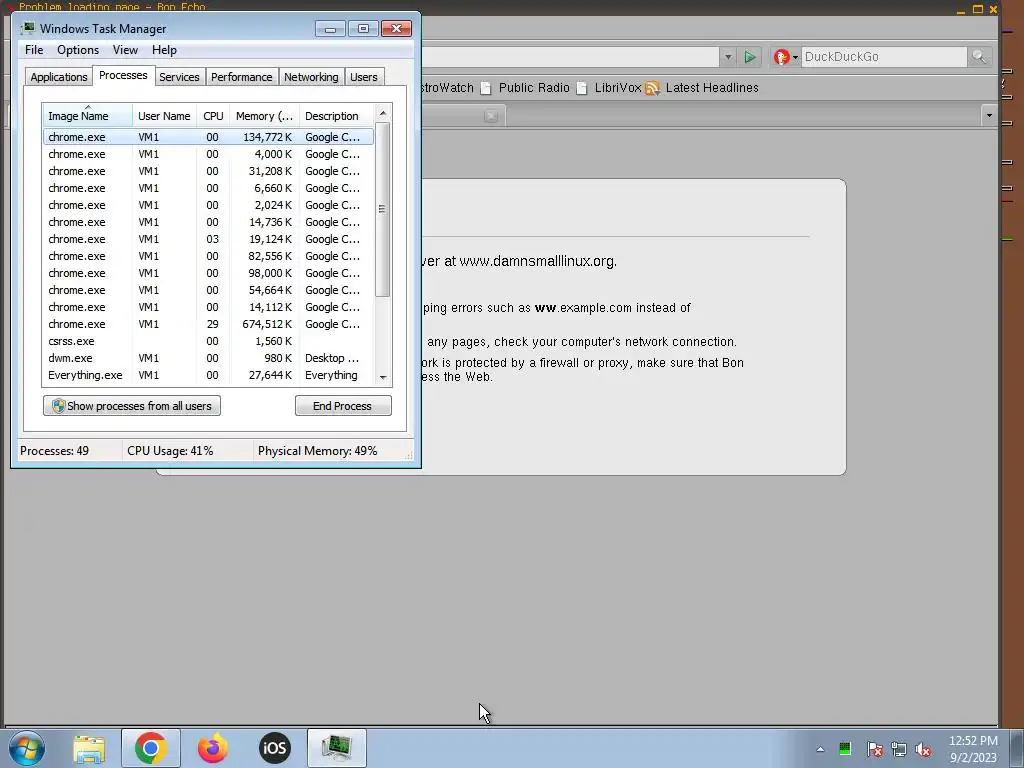Open the Latest Headlines feed bookmark

(702, 88)
